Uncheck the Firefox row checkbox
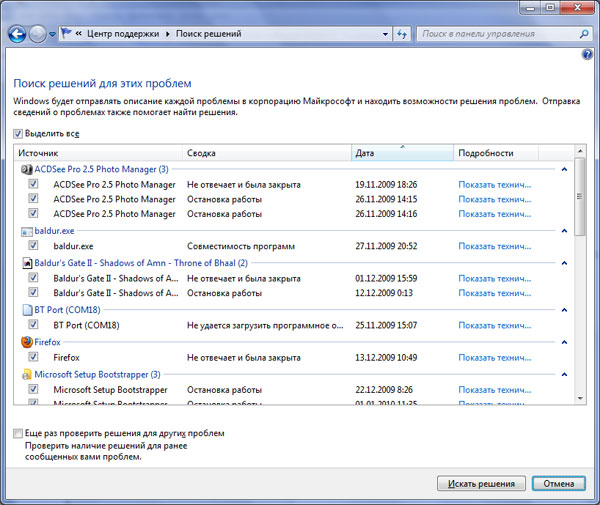Image resolution: width=600 pixels, height=505 pixels. tap(33, 357)
